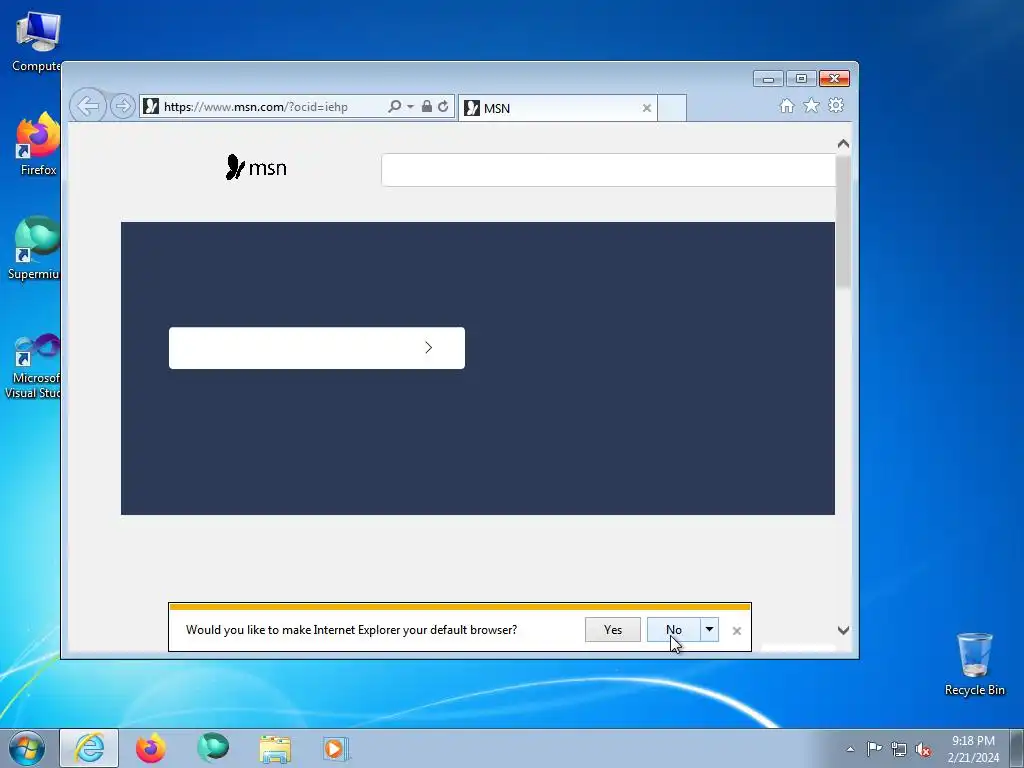
Task: Open the Tools gear menu
Action: pos(836,105)
